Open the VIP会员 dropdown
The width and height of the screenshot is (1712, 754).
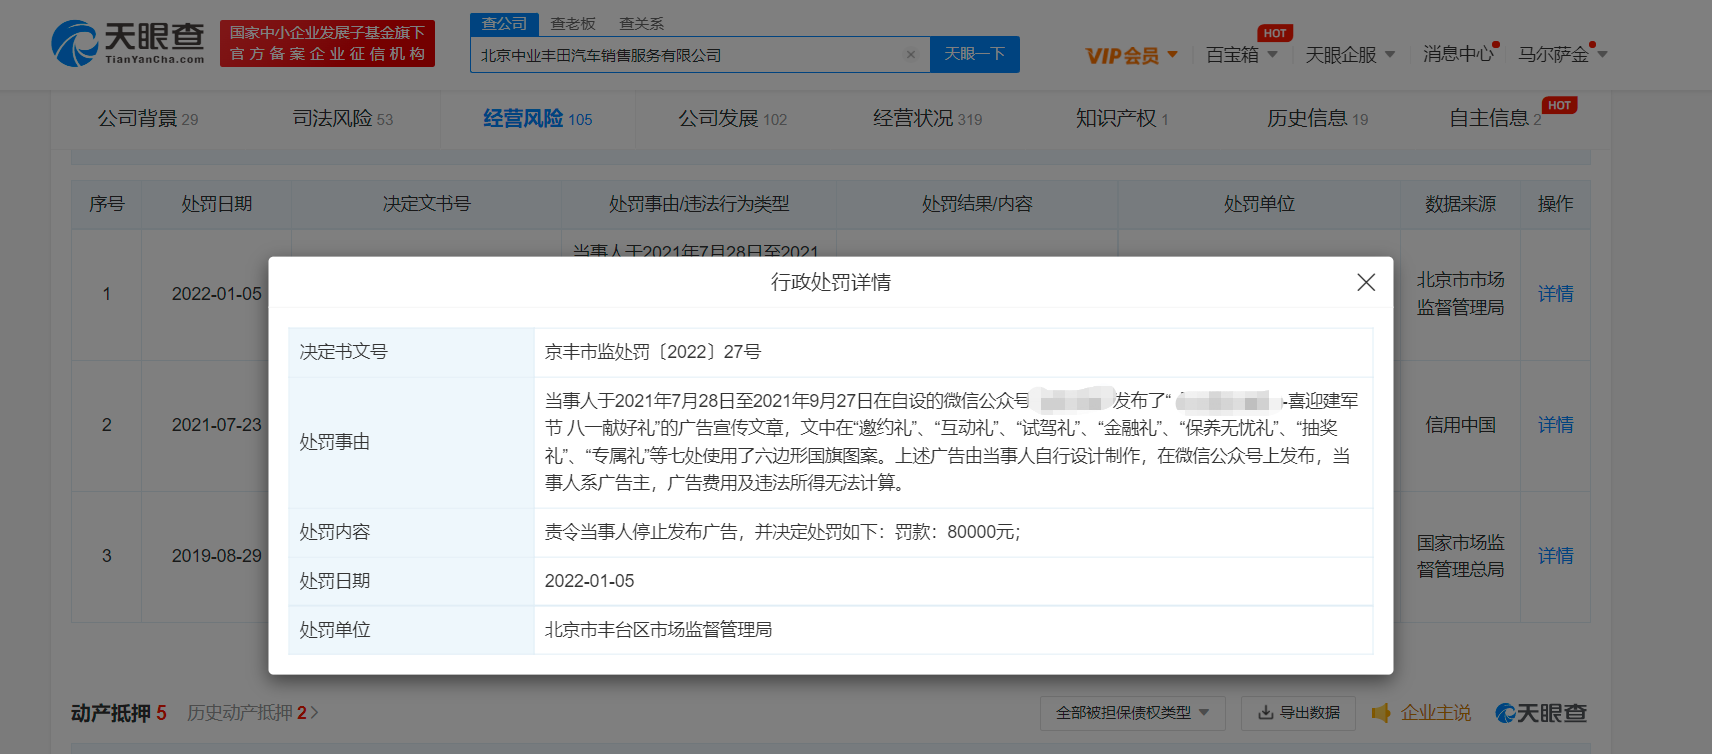1132,55
